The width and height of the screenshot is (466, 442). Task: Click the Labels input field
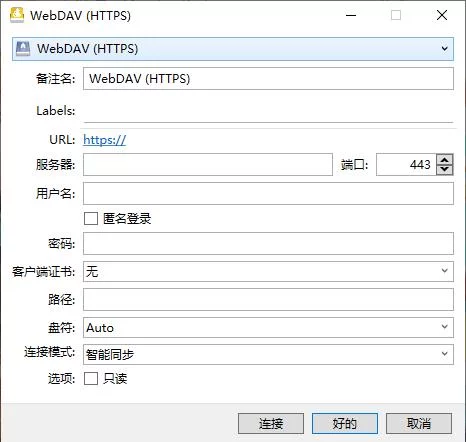(268, 111)
